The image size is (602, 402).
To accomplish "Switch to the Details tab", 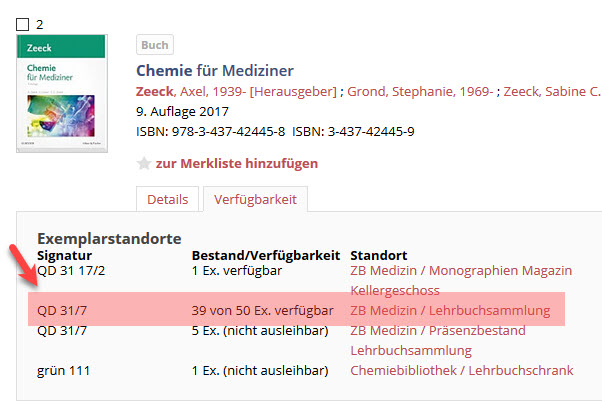I will [x=167, y=199].
